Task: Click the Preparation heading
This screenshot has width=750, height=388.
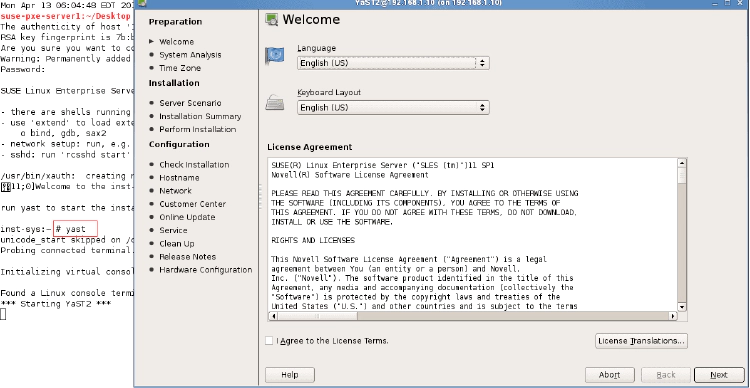Action: (x=175, y=22)
